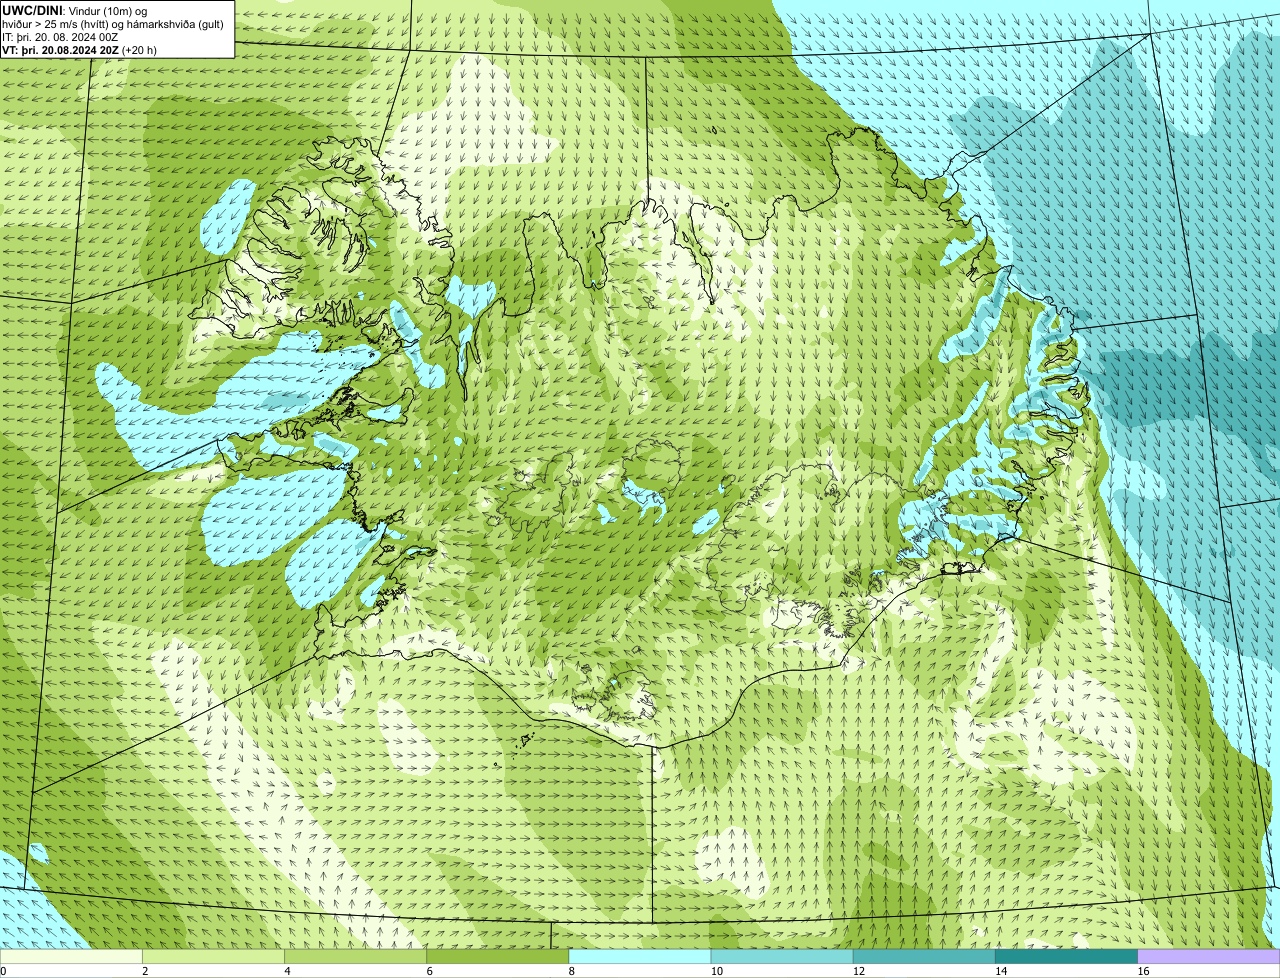This screenshot has height=978, width=1280.
Task: Click the 0–2 m/s pale yellow legend swatch
Action: 71,956
